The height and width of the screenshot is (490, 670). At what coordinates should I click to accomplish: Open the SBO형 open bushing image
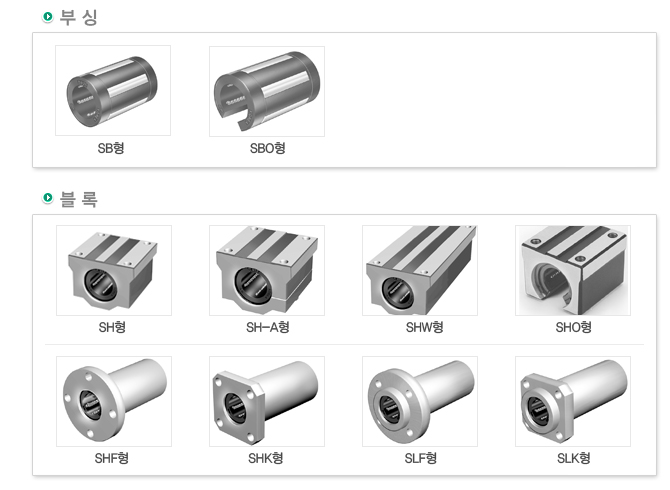(x=267, y=91)
